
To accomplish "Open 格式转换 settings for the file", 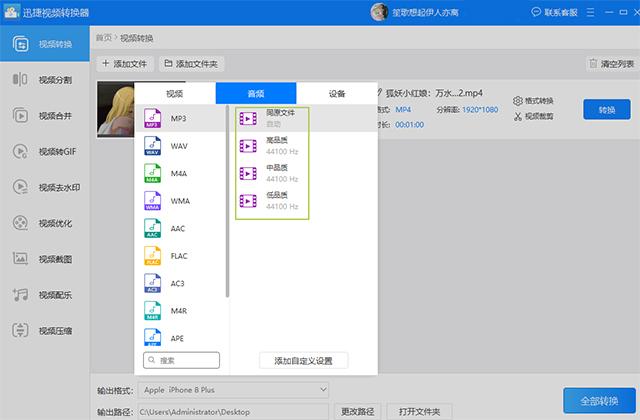I will coord(533,101).
